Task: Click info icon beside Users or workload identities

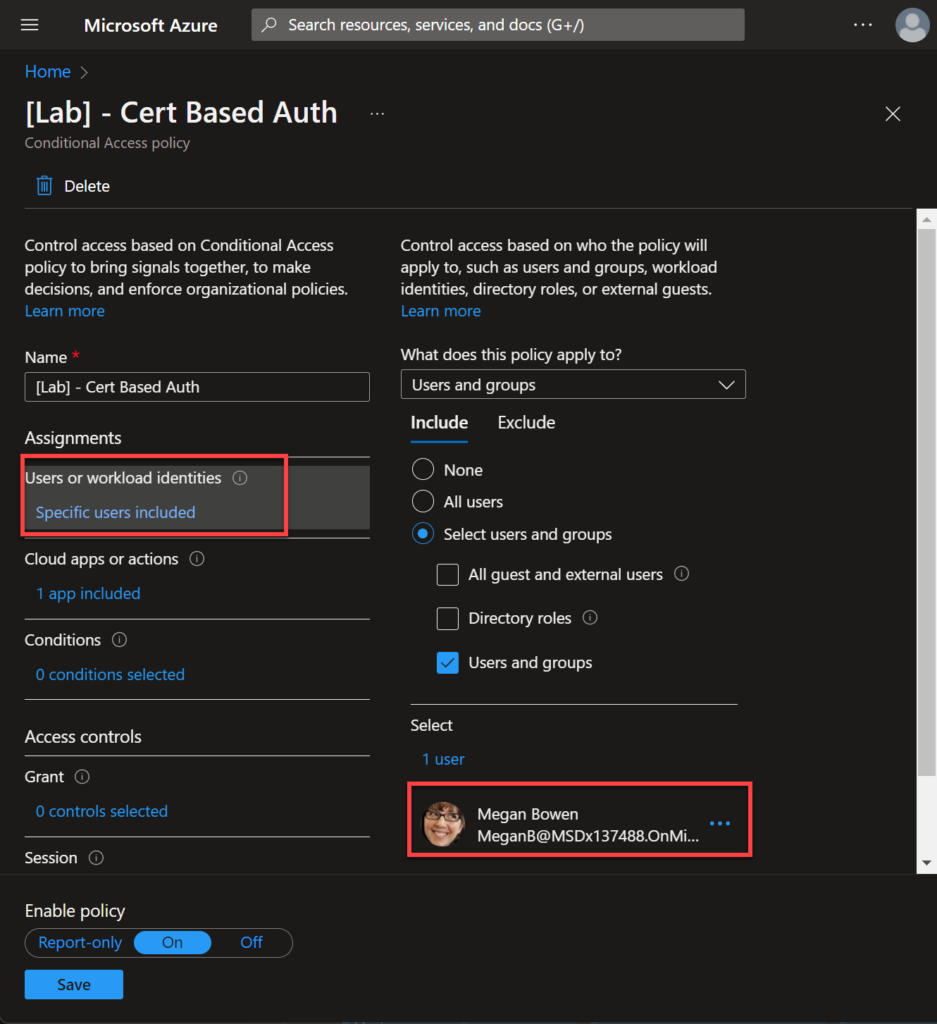Action: click(240, 478)
